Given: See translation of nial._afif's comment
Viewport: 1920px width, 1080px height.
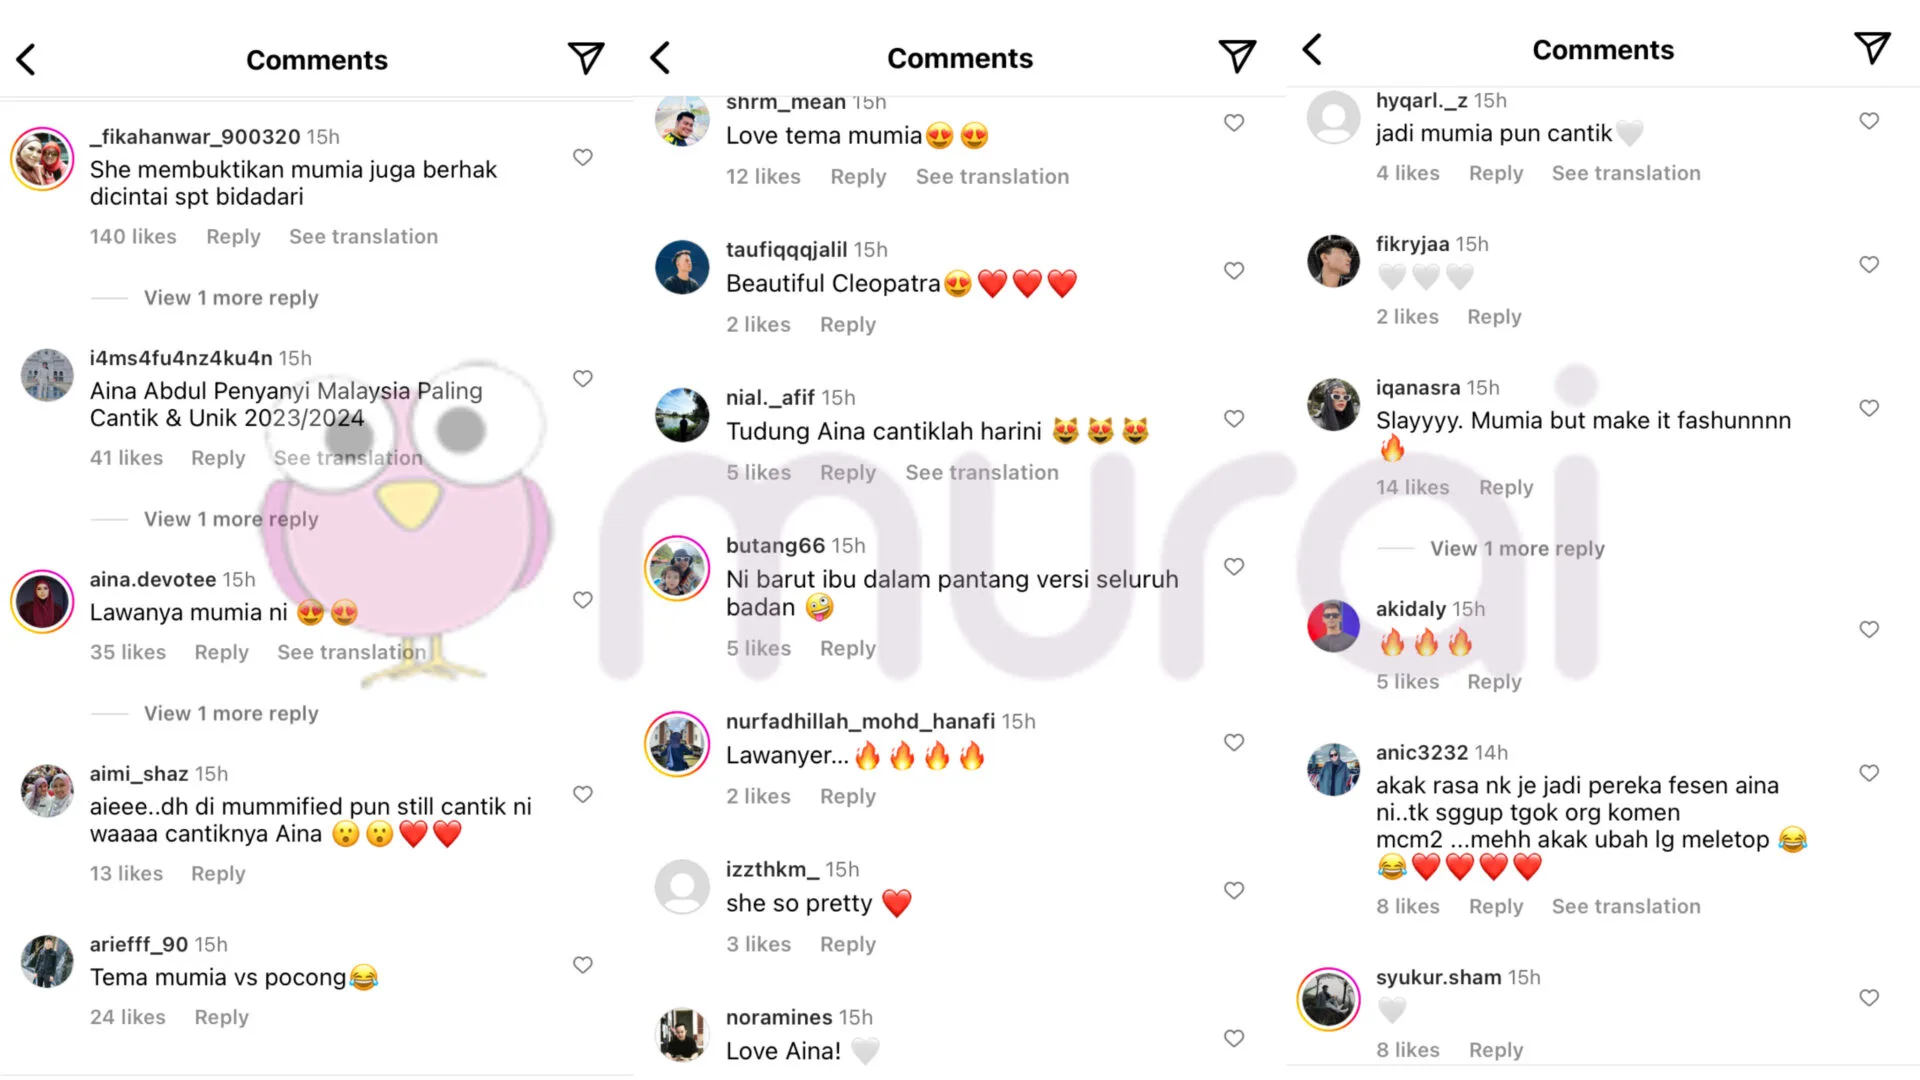Looking at the screenshot, I should (x=982, y=473).
